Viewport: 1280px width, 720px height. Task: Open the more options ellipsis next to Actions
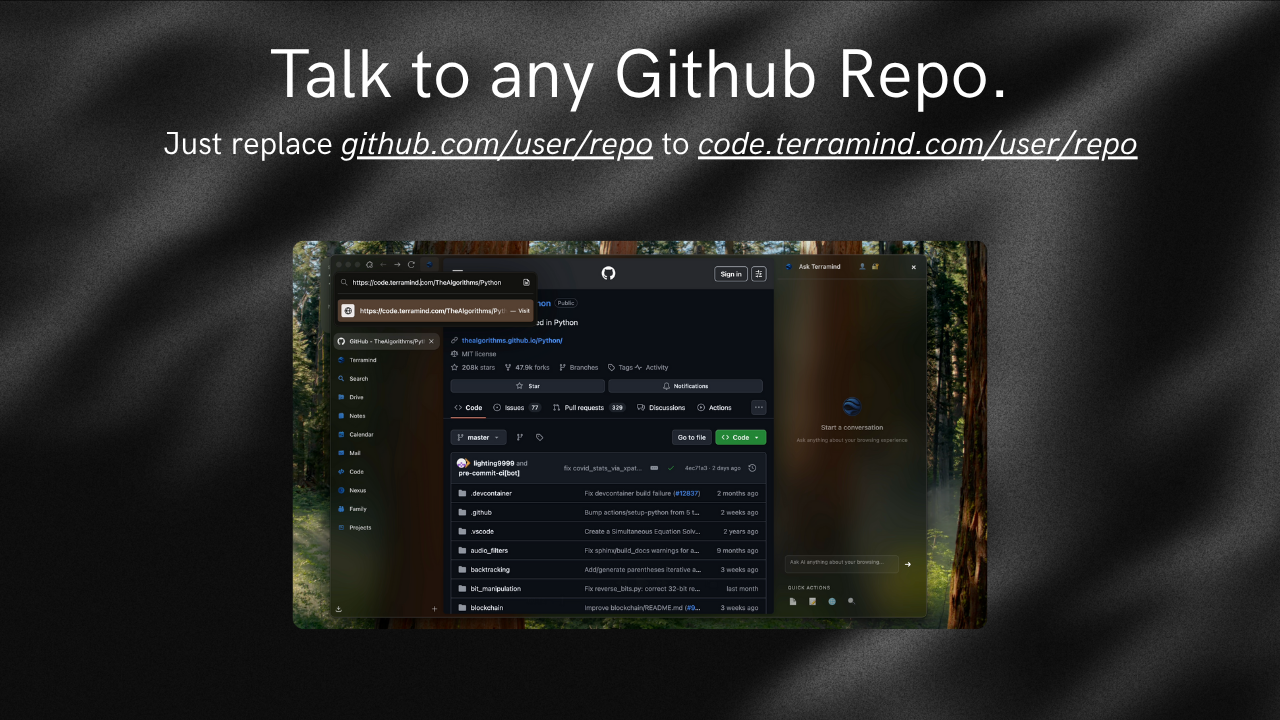pos(759,407)
